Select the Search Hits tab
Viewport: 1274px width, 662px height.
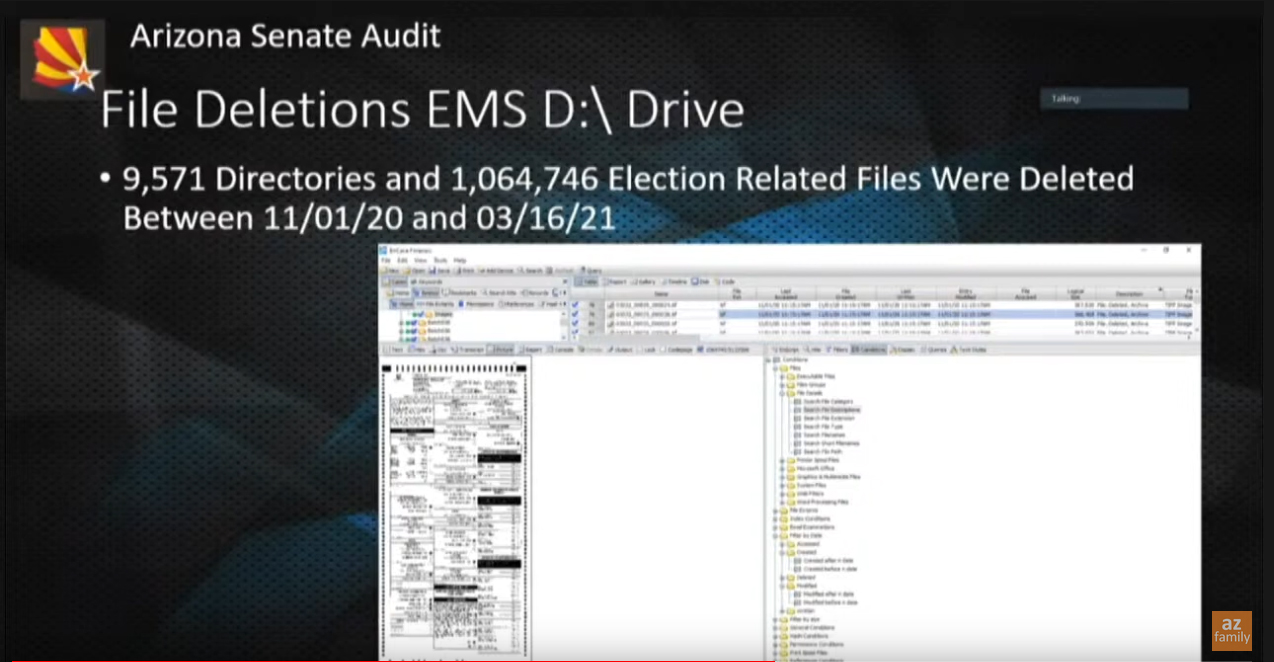coord(500,293)
